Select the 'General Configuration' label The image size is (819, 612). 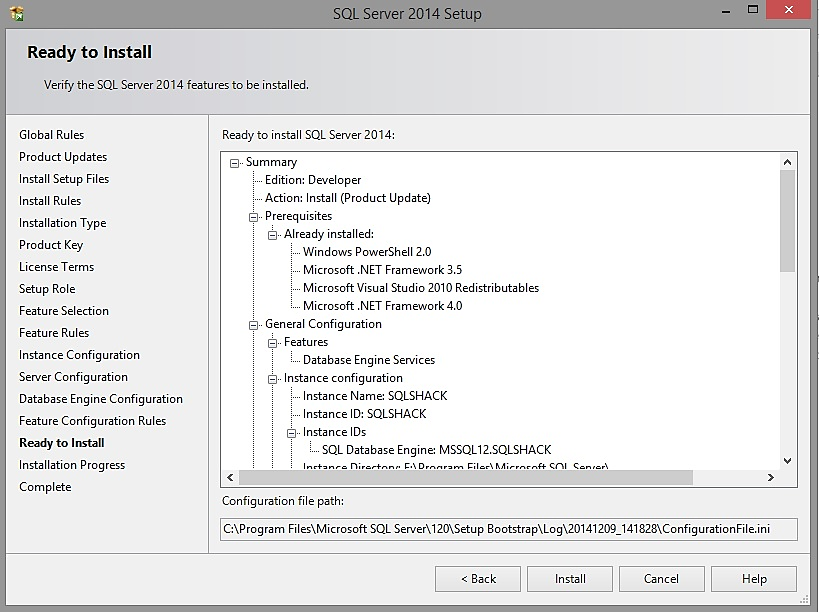click(x=323, y=324)
